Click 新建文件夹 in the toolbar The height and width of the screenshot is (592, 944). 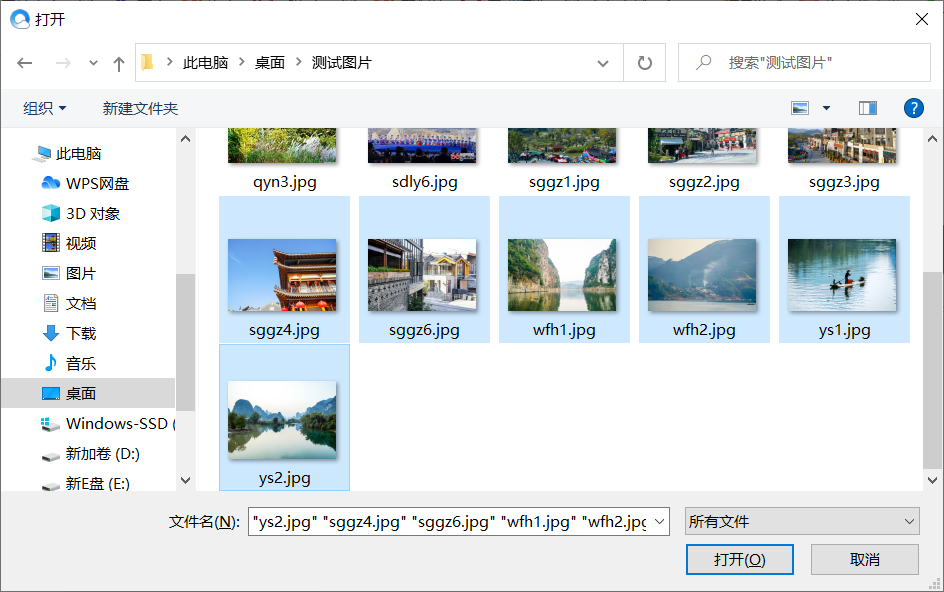click(x=140, y=108)
